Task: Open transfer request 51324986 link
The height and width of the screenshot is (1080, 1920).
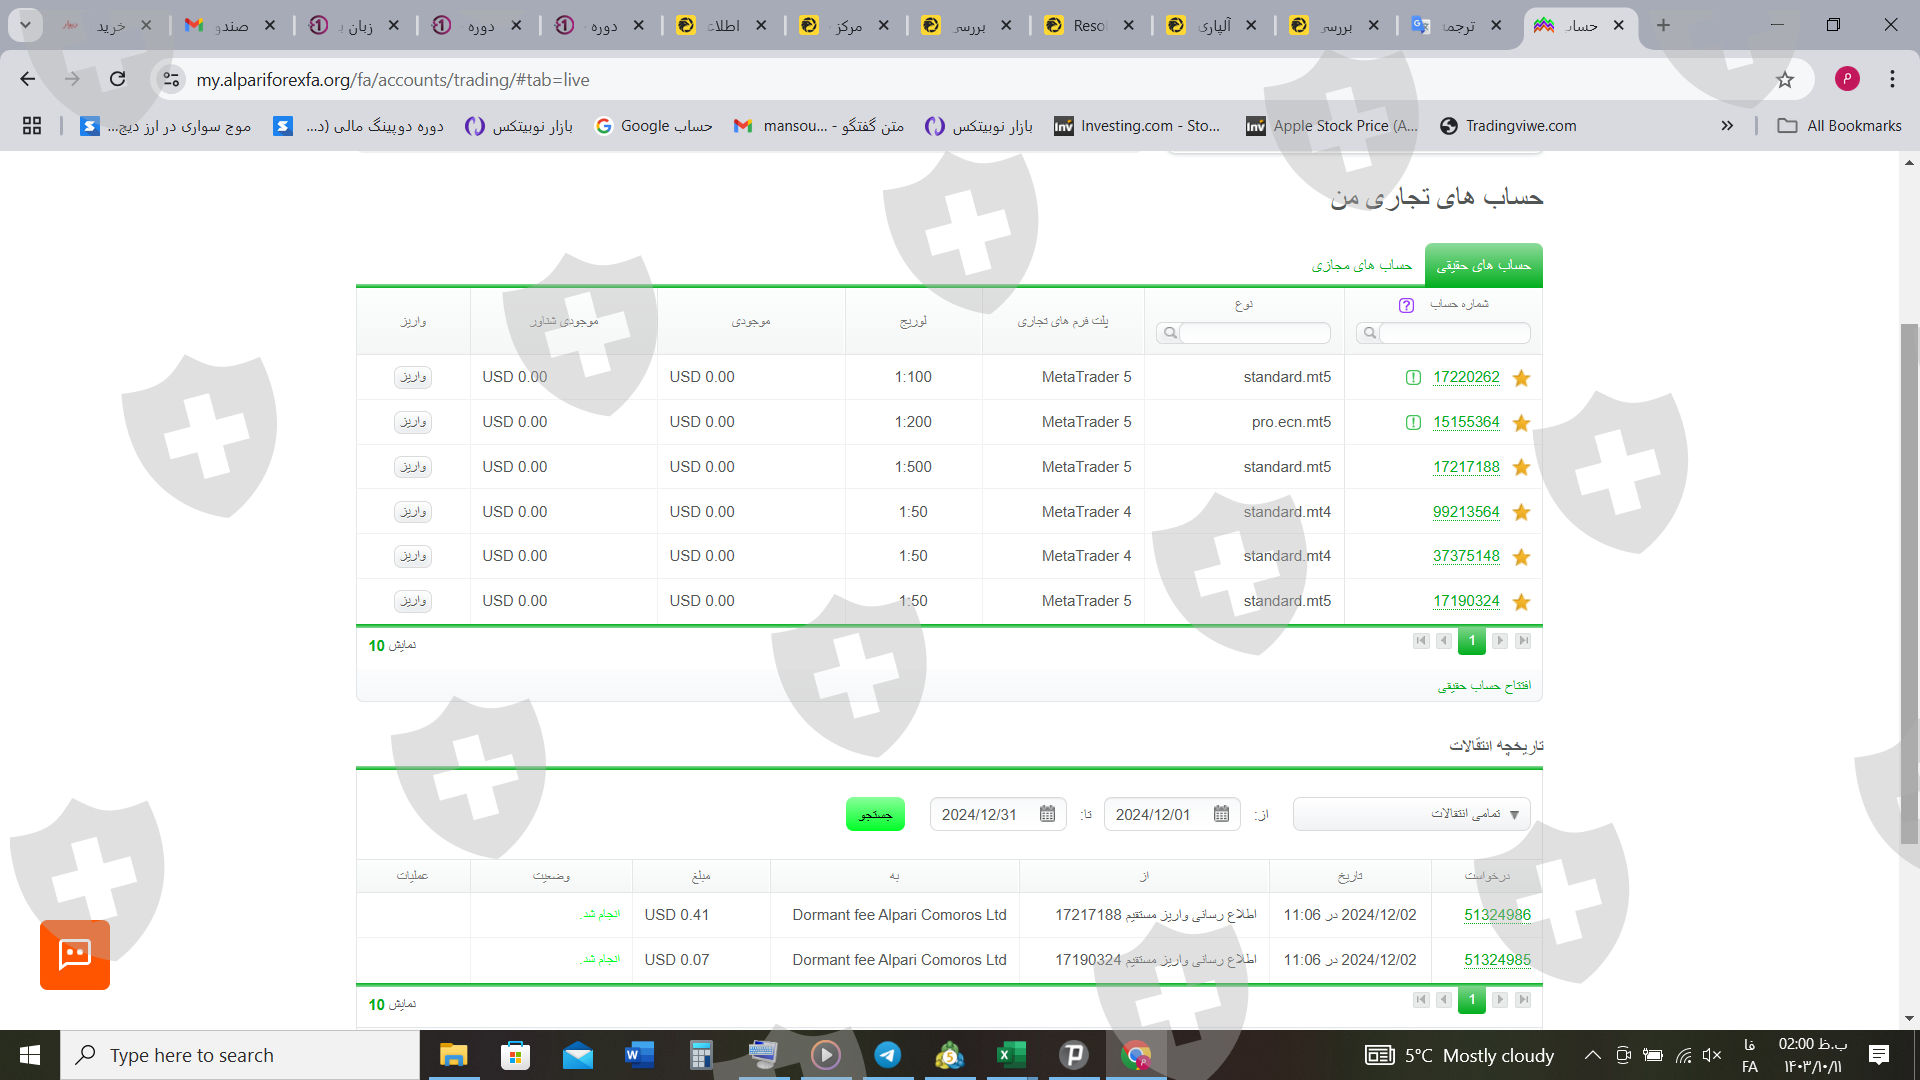Action: [x=1497, y=915]
